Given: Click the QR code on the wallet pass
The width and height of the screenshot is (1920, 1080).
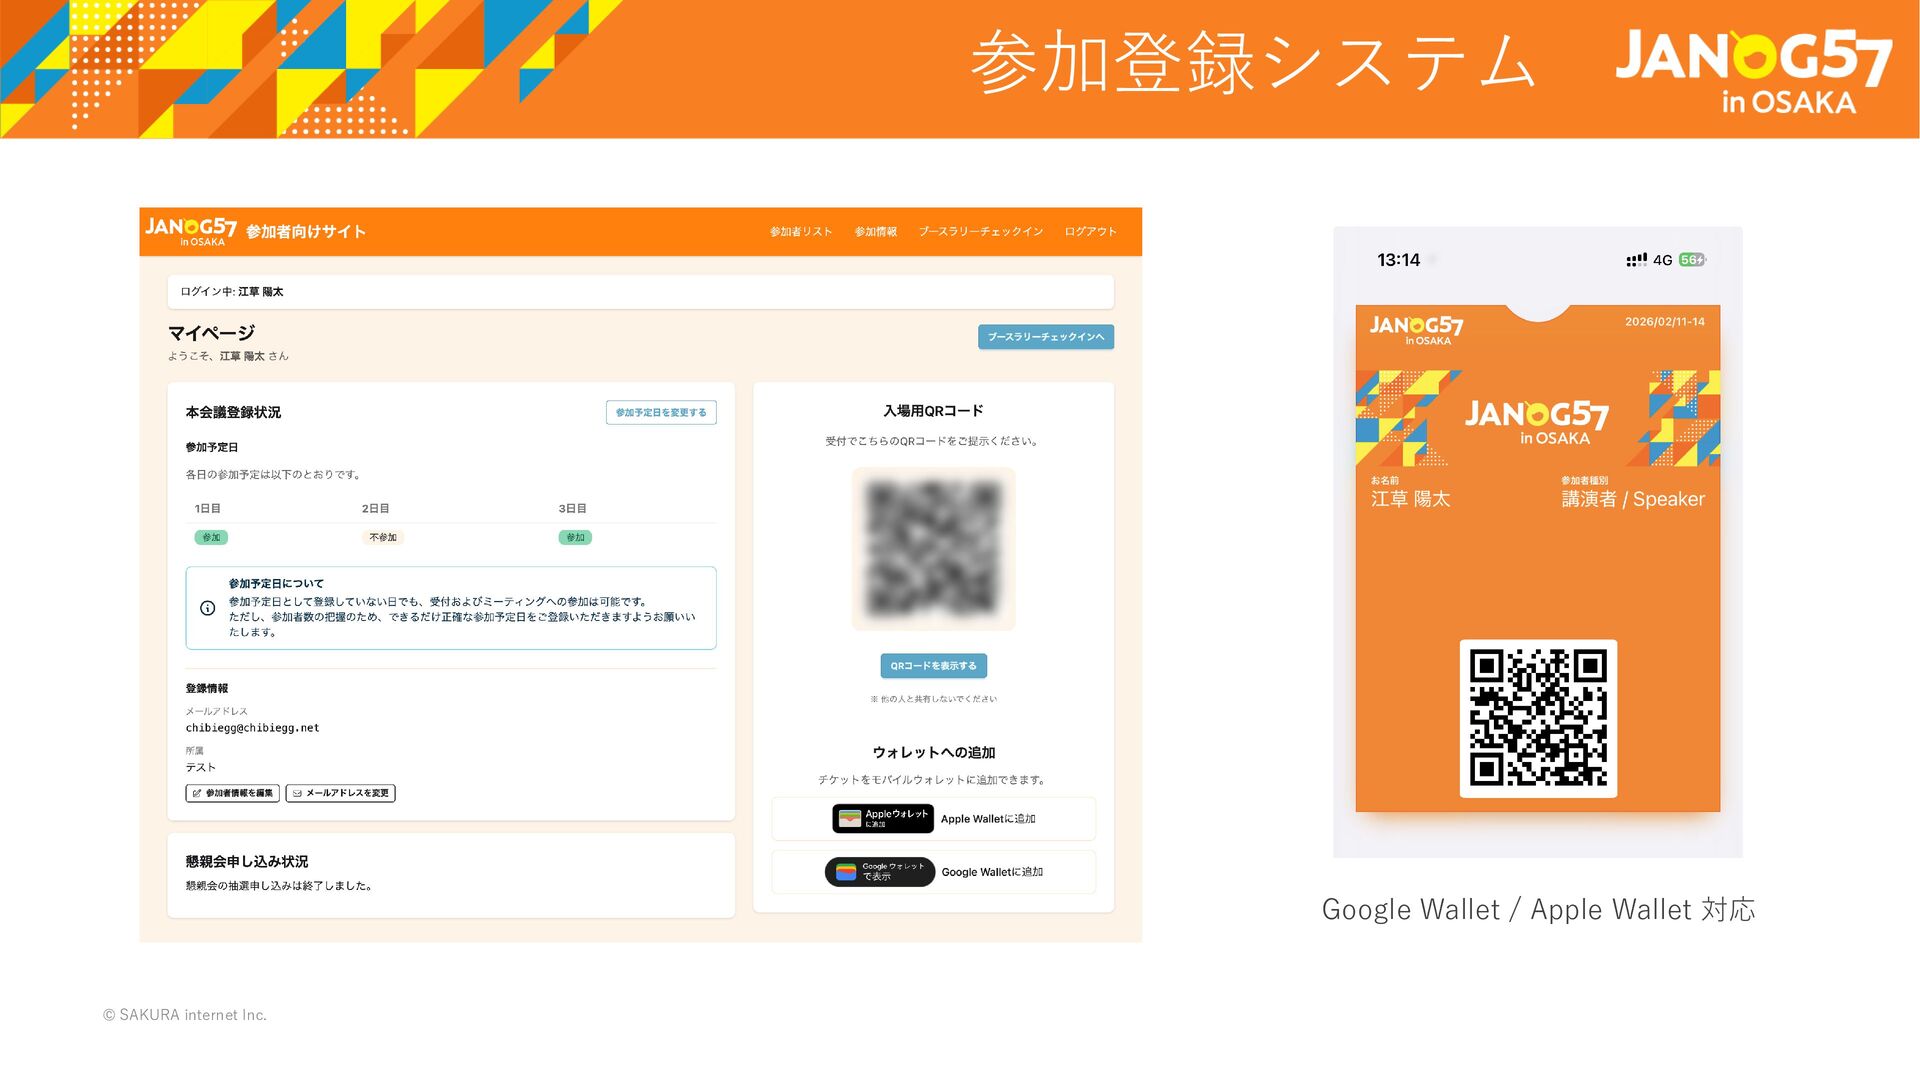Looking at the screenshot, I should [1538, 718].
